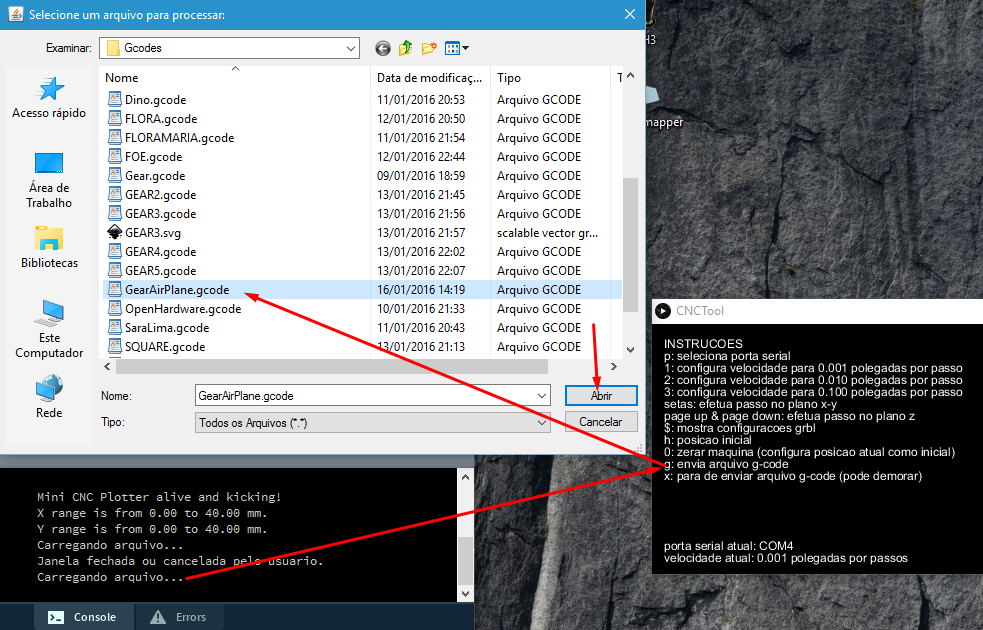Viewport: 983px width, 630px height.
Task: Click 'Mini CNC Plotter alive and kicking!' console line
Action: click(x=159, y=497)
